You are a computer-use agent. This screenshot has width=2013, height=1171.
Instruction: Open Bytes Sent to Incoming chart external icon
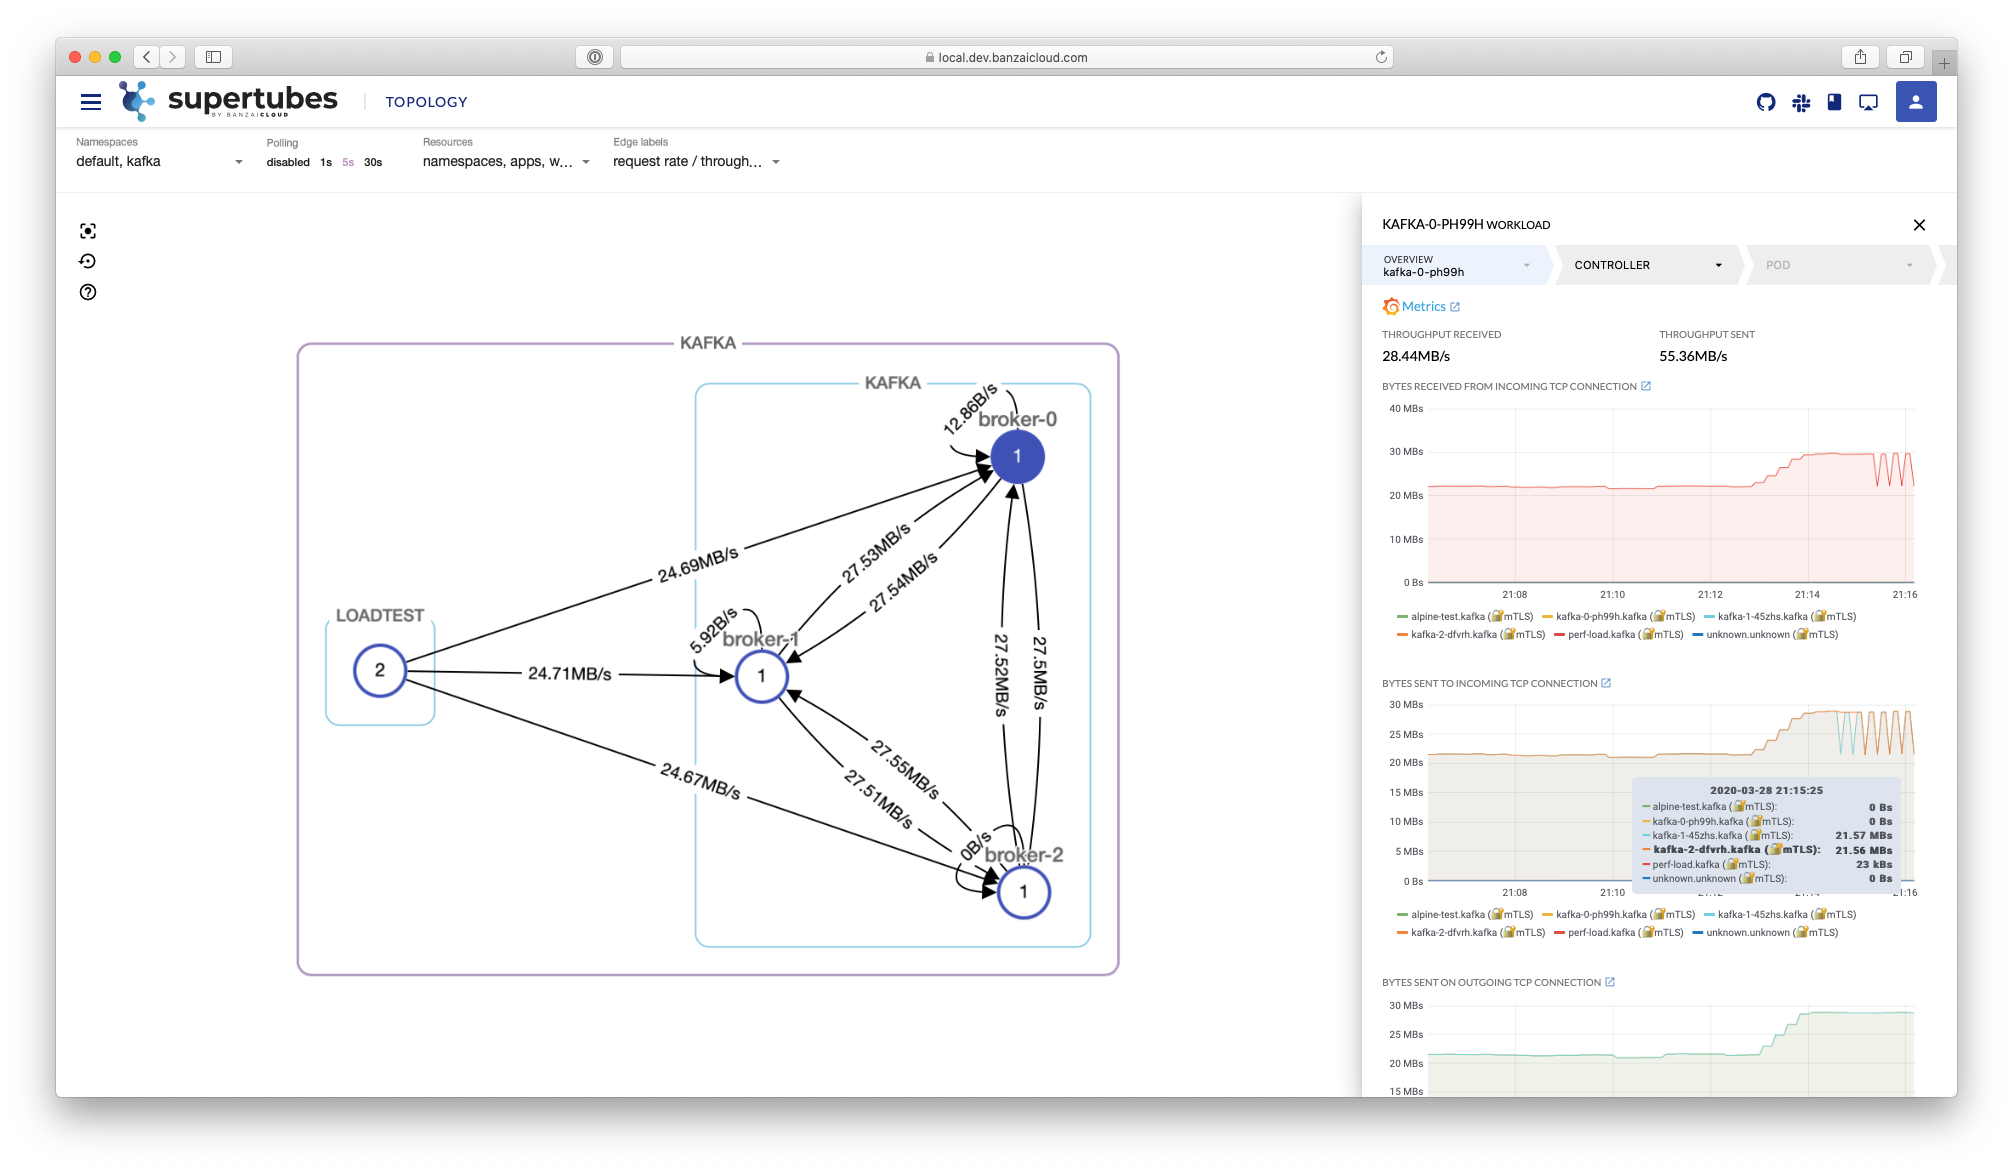[x=1606, y=683]
